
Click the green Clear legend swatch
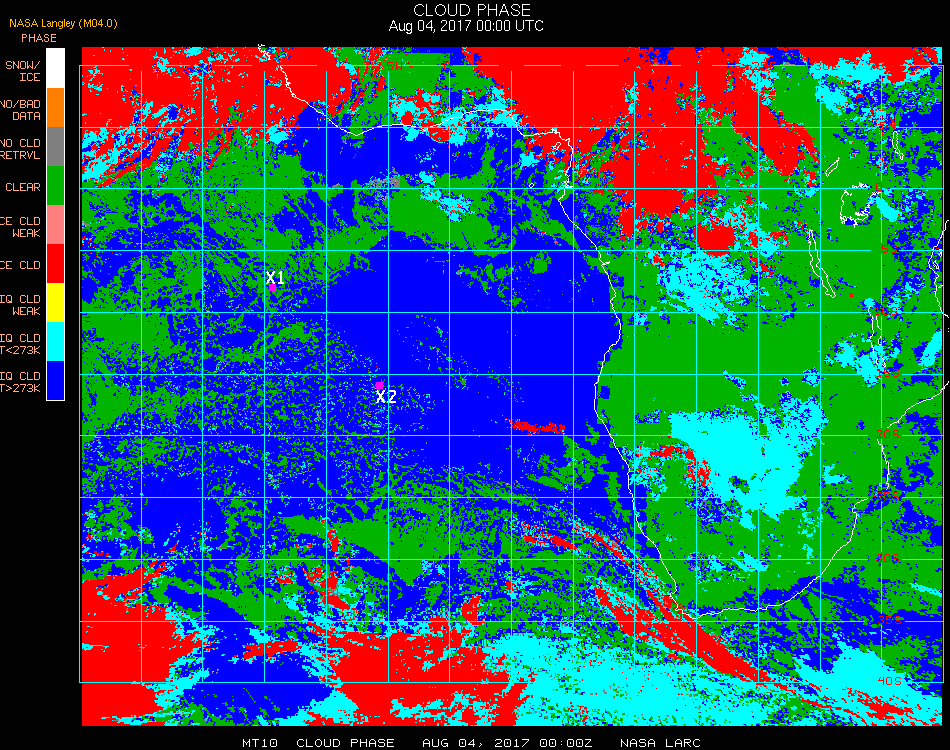55,185
